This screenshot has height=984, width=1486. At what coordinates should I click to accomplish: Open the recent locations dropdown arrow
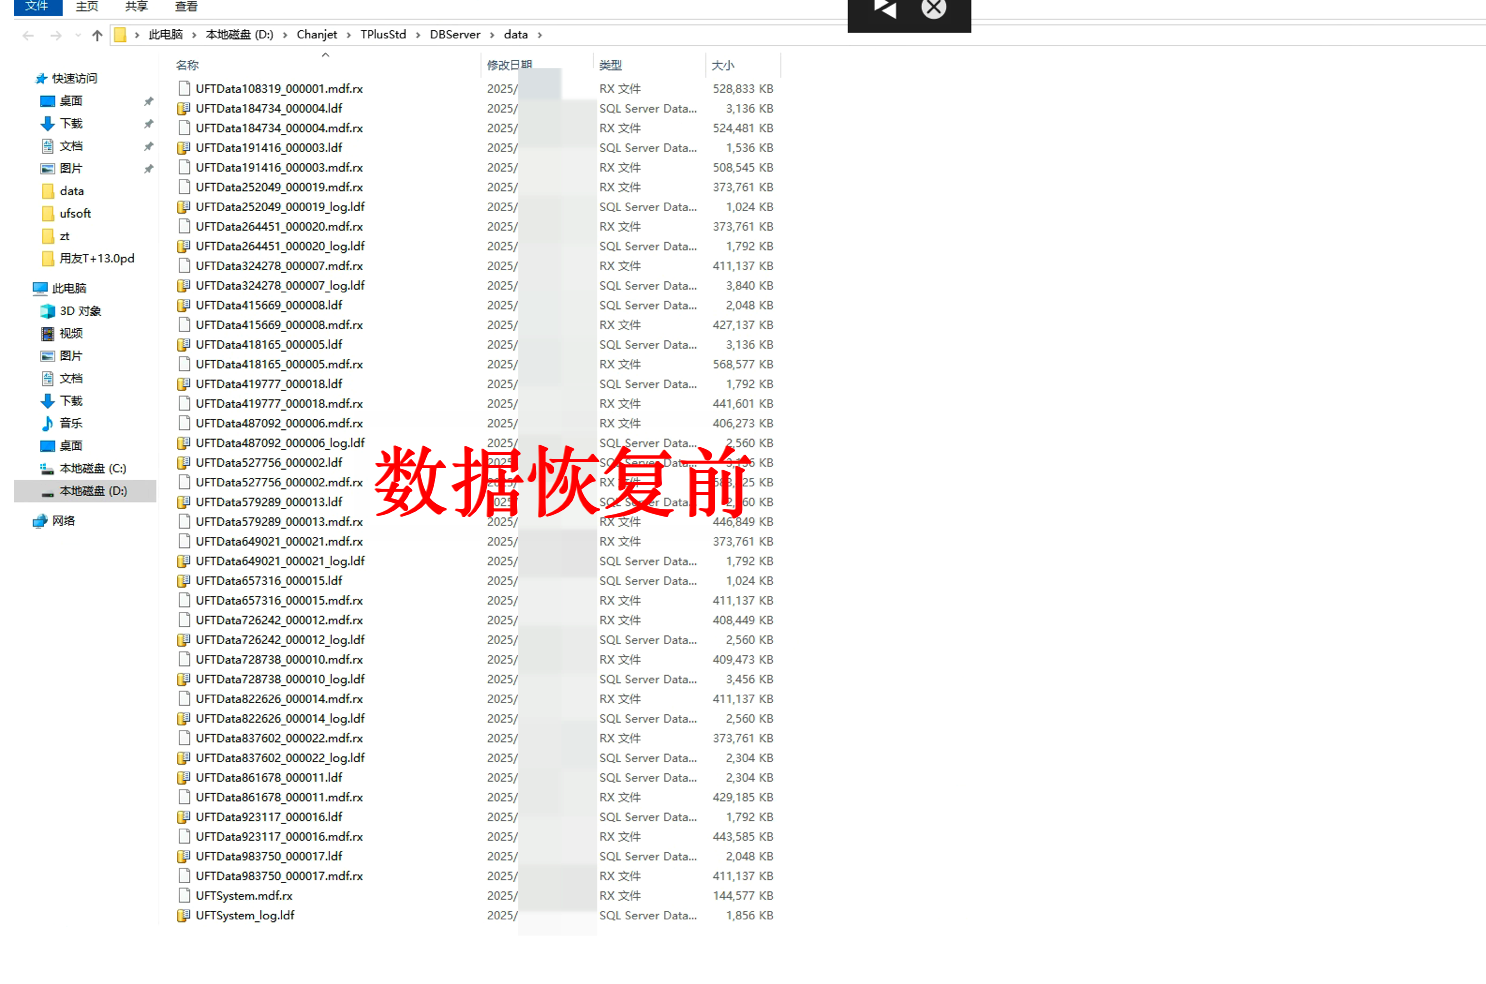coord(77,35)
